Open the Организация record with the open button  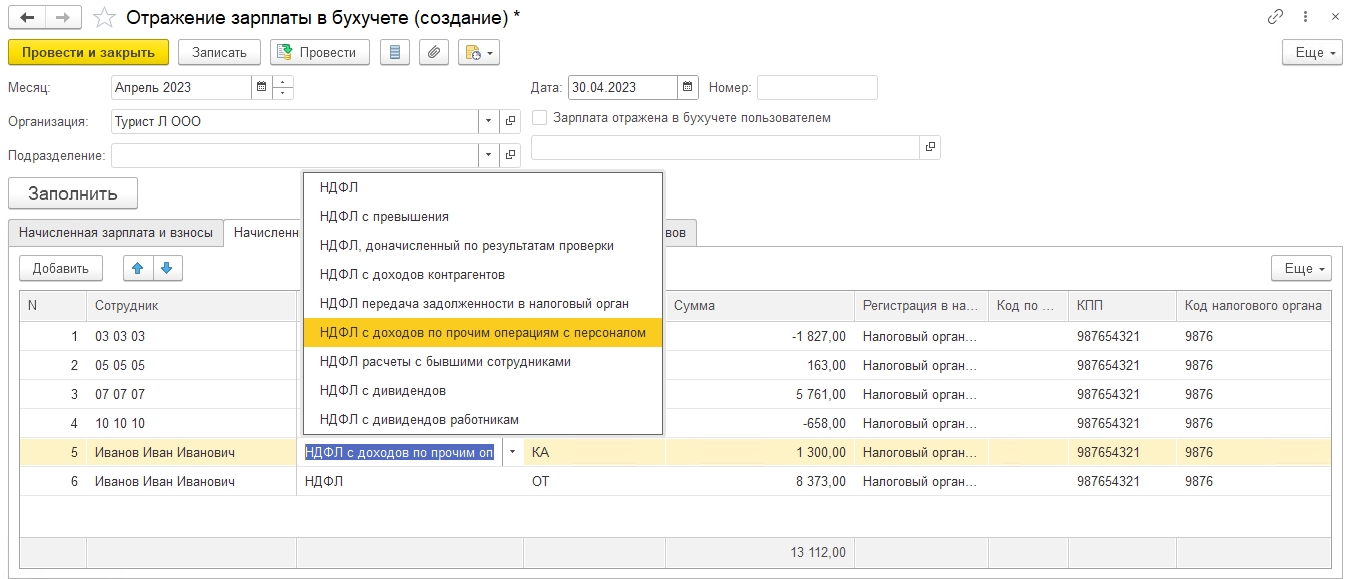[511, 122]
